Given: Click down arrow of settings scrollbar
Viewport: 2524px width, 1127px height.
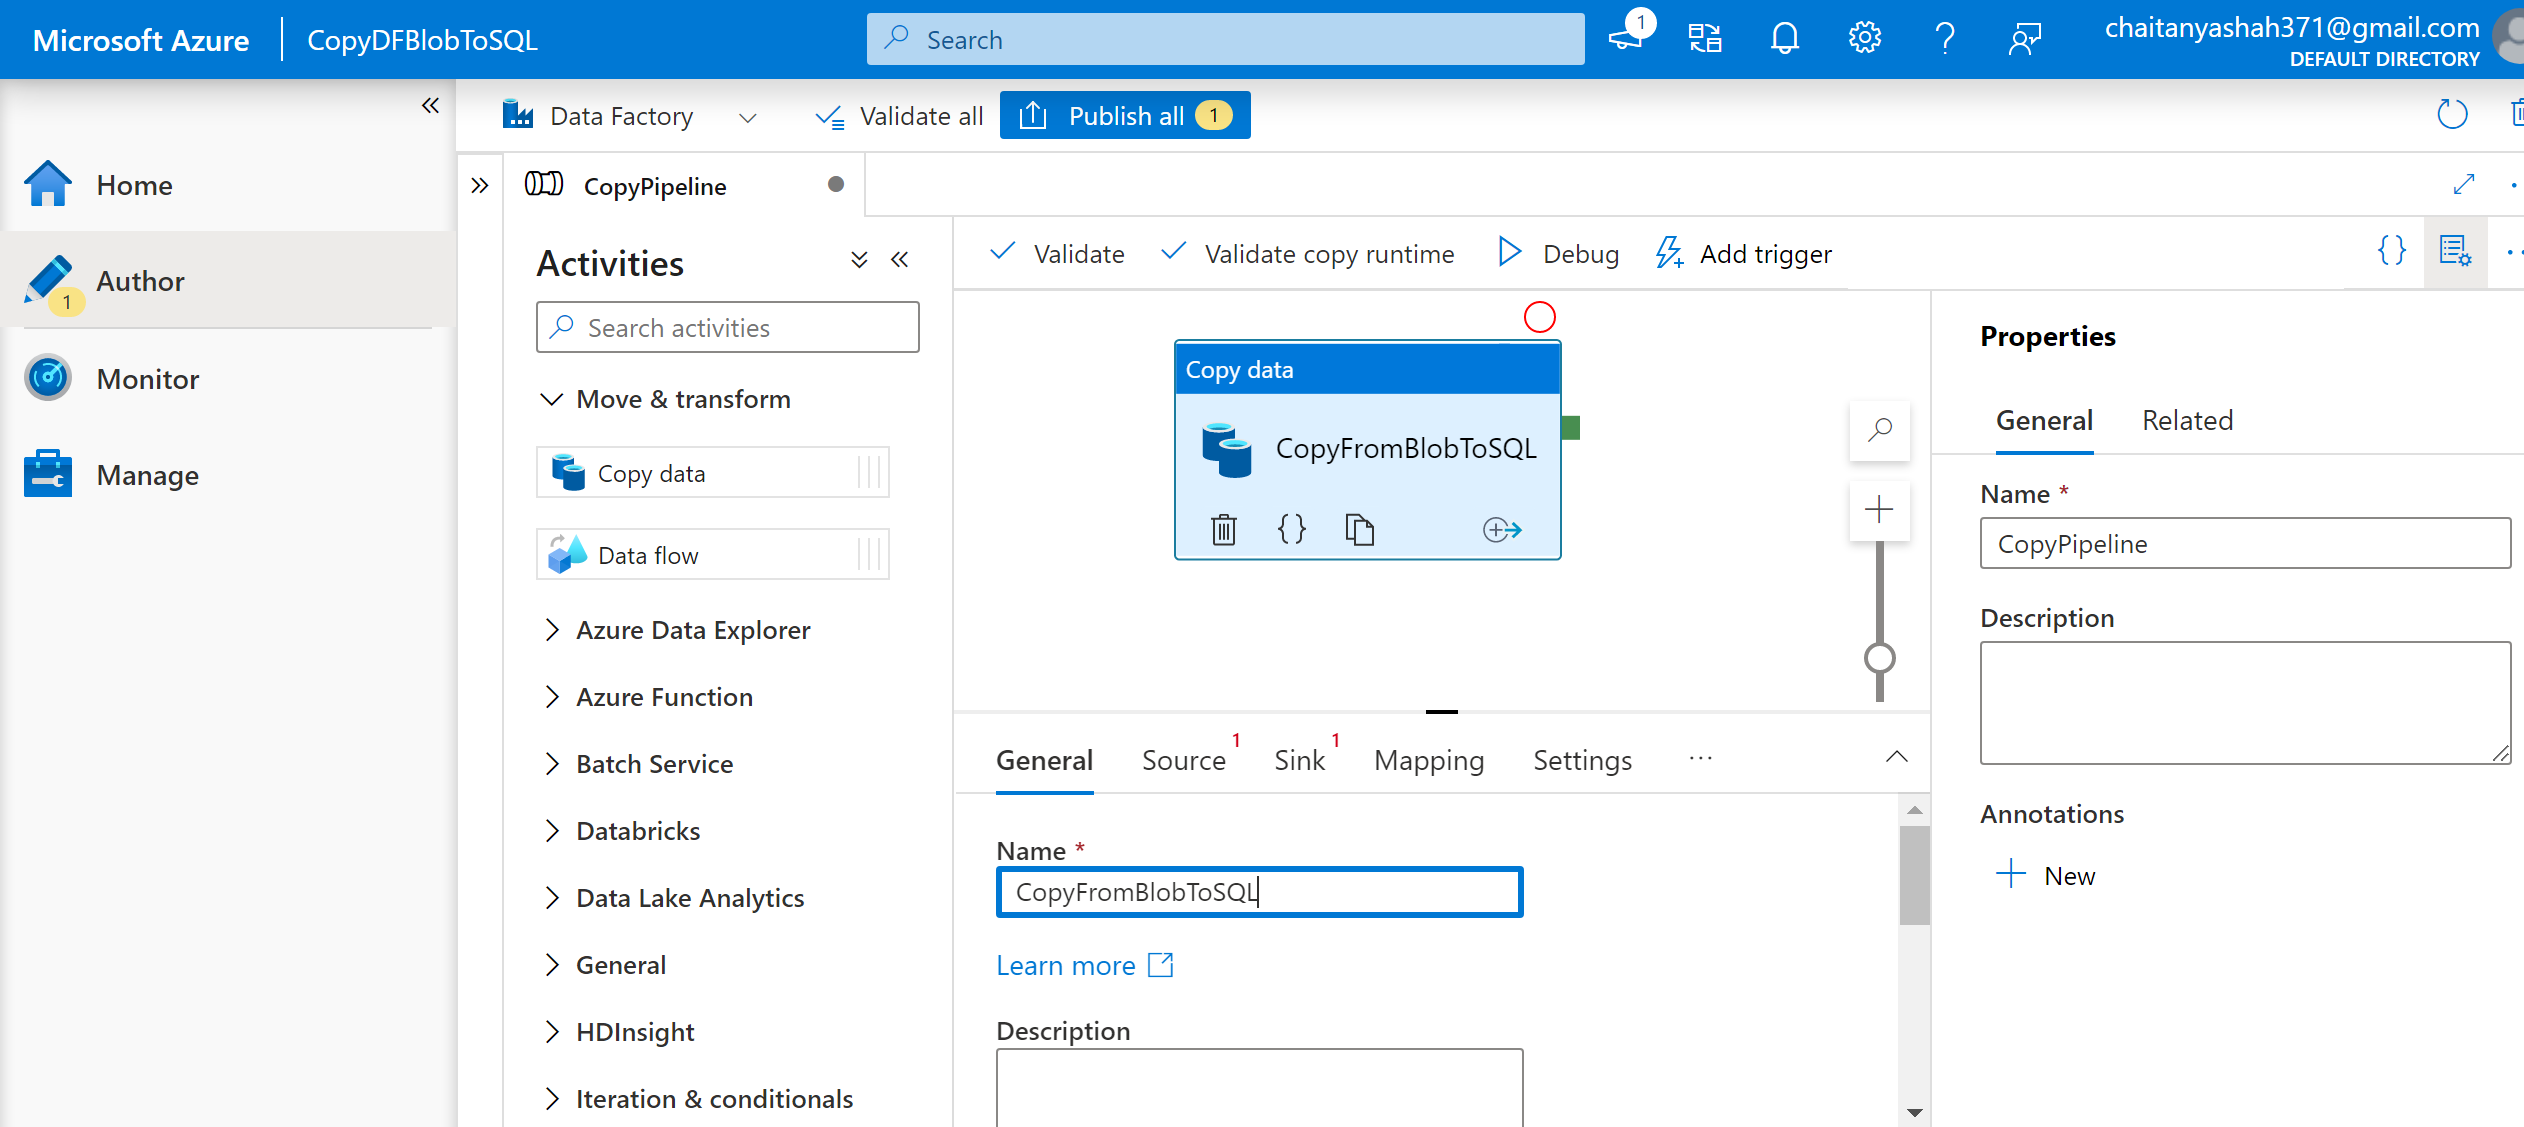Looking at the screenshot, I should point(1914,1112).
